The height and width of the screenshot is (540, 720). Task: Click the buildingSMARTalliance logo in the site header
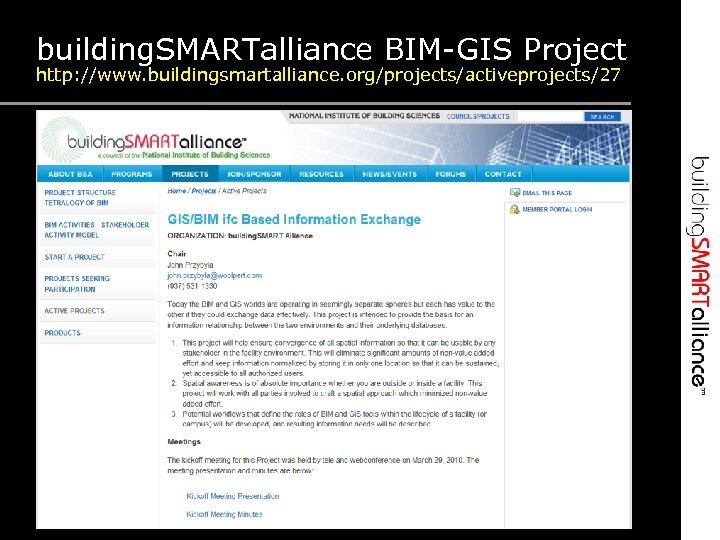(156, 141)
